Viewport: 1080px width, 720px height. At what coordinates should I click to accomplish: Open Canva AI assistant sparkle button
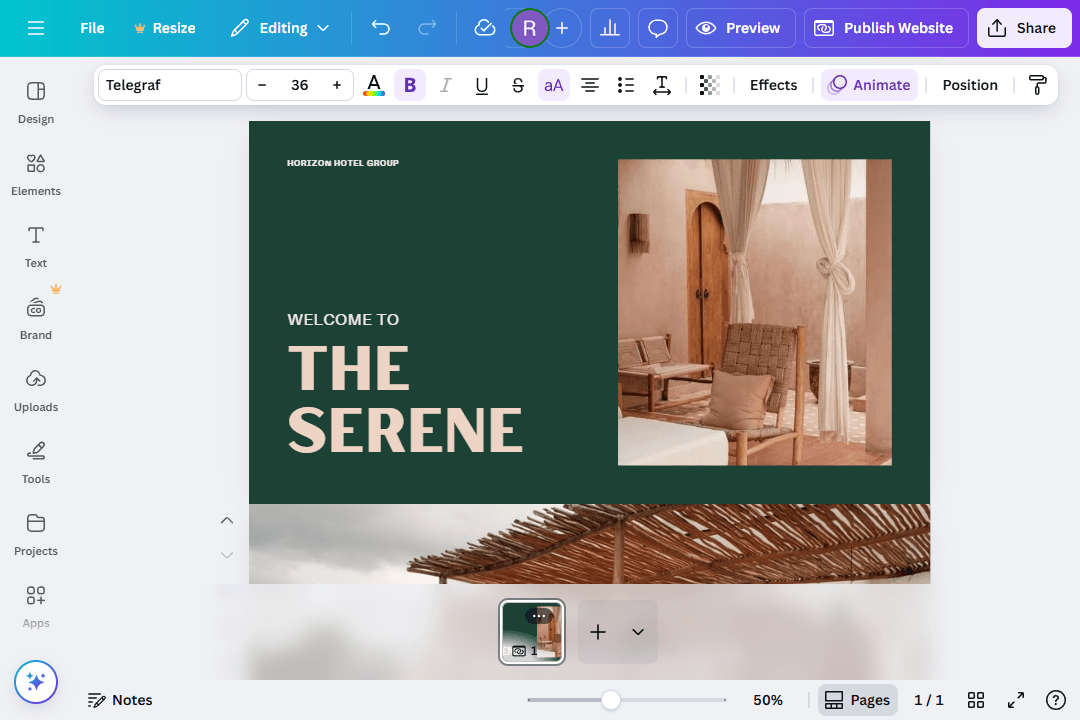(36, 682)
